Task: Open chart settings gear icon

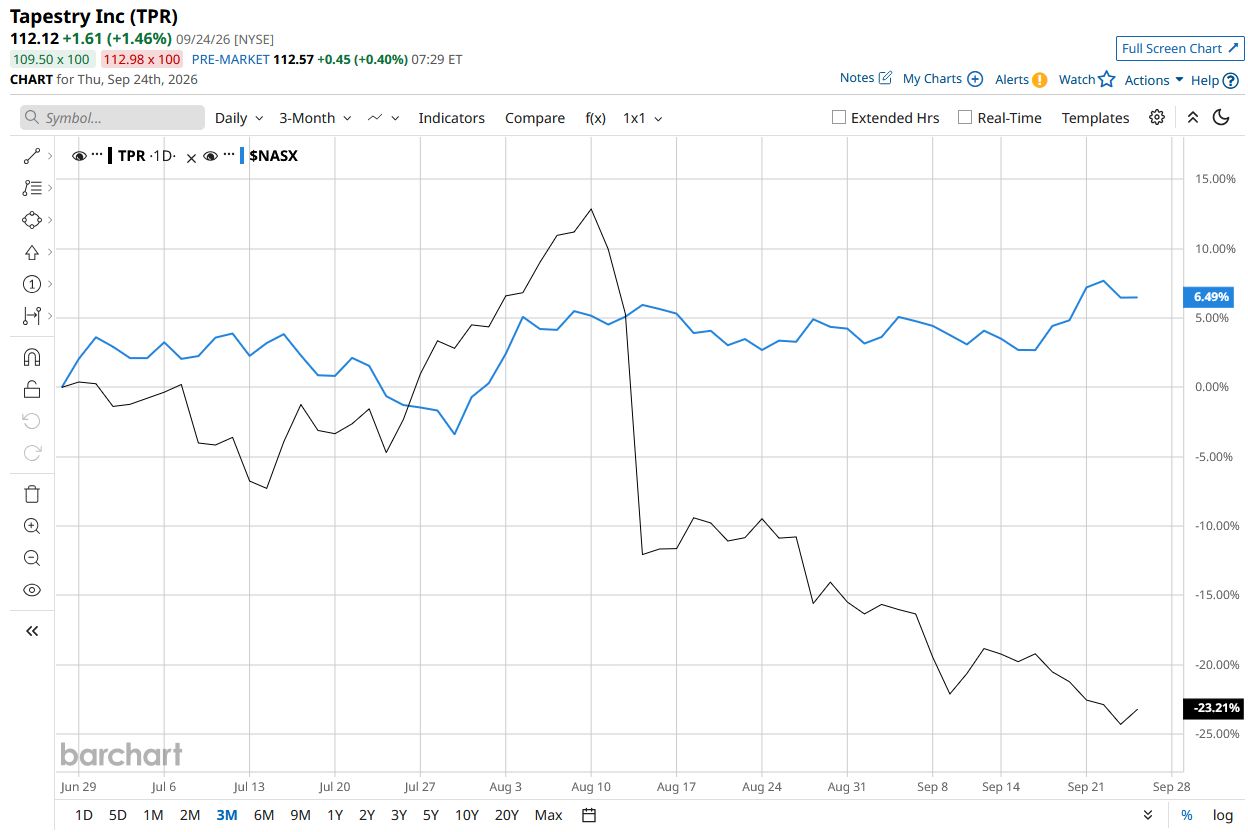Action: pos(1157,117)
